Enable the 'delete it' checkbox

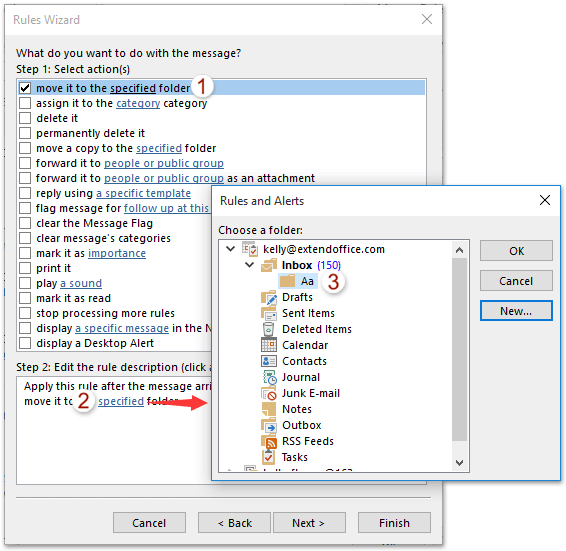click(x=25, y=118)
